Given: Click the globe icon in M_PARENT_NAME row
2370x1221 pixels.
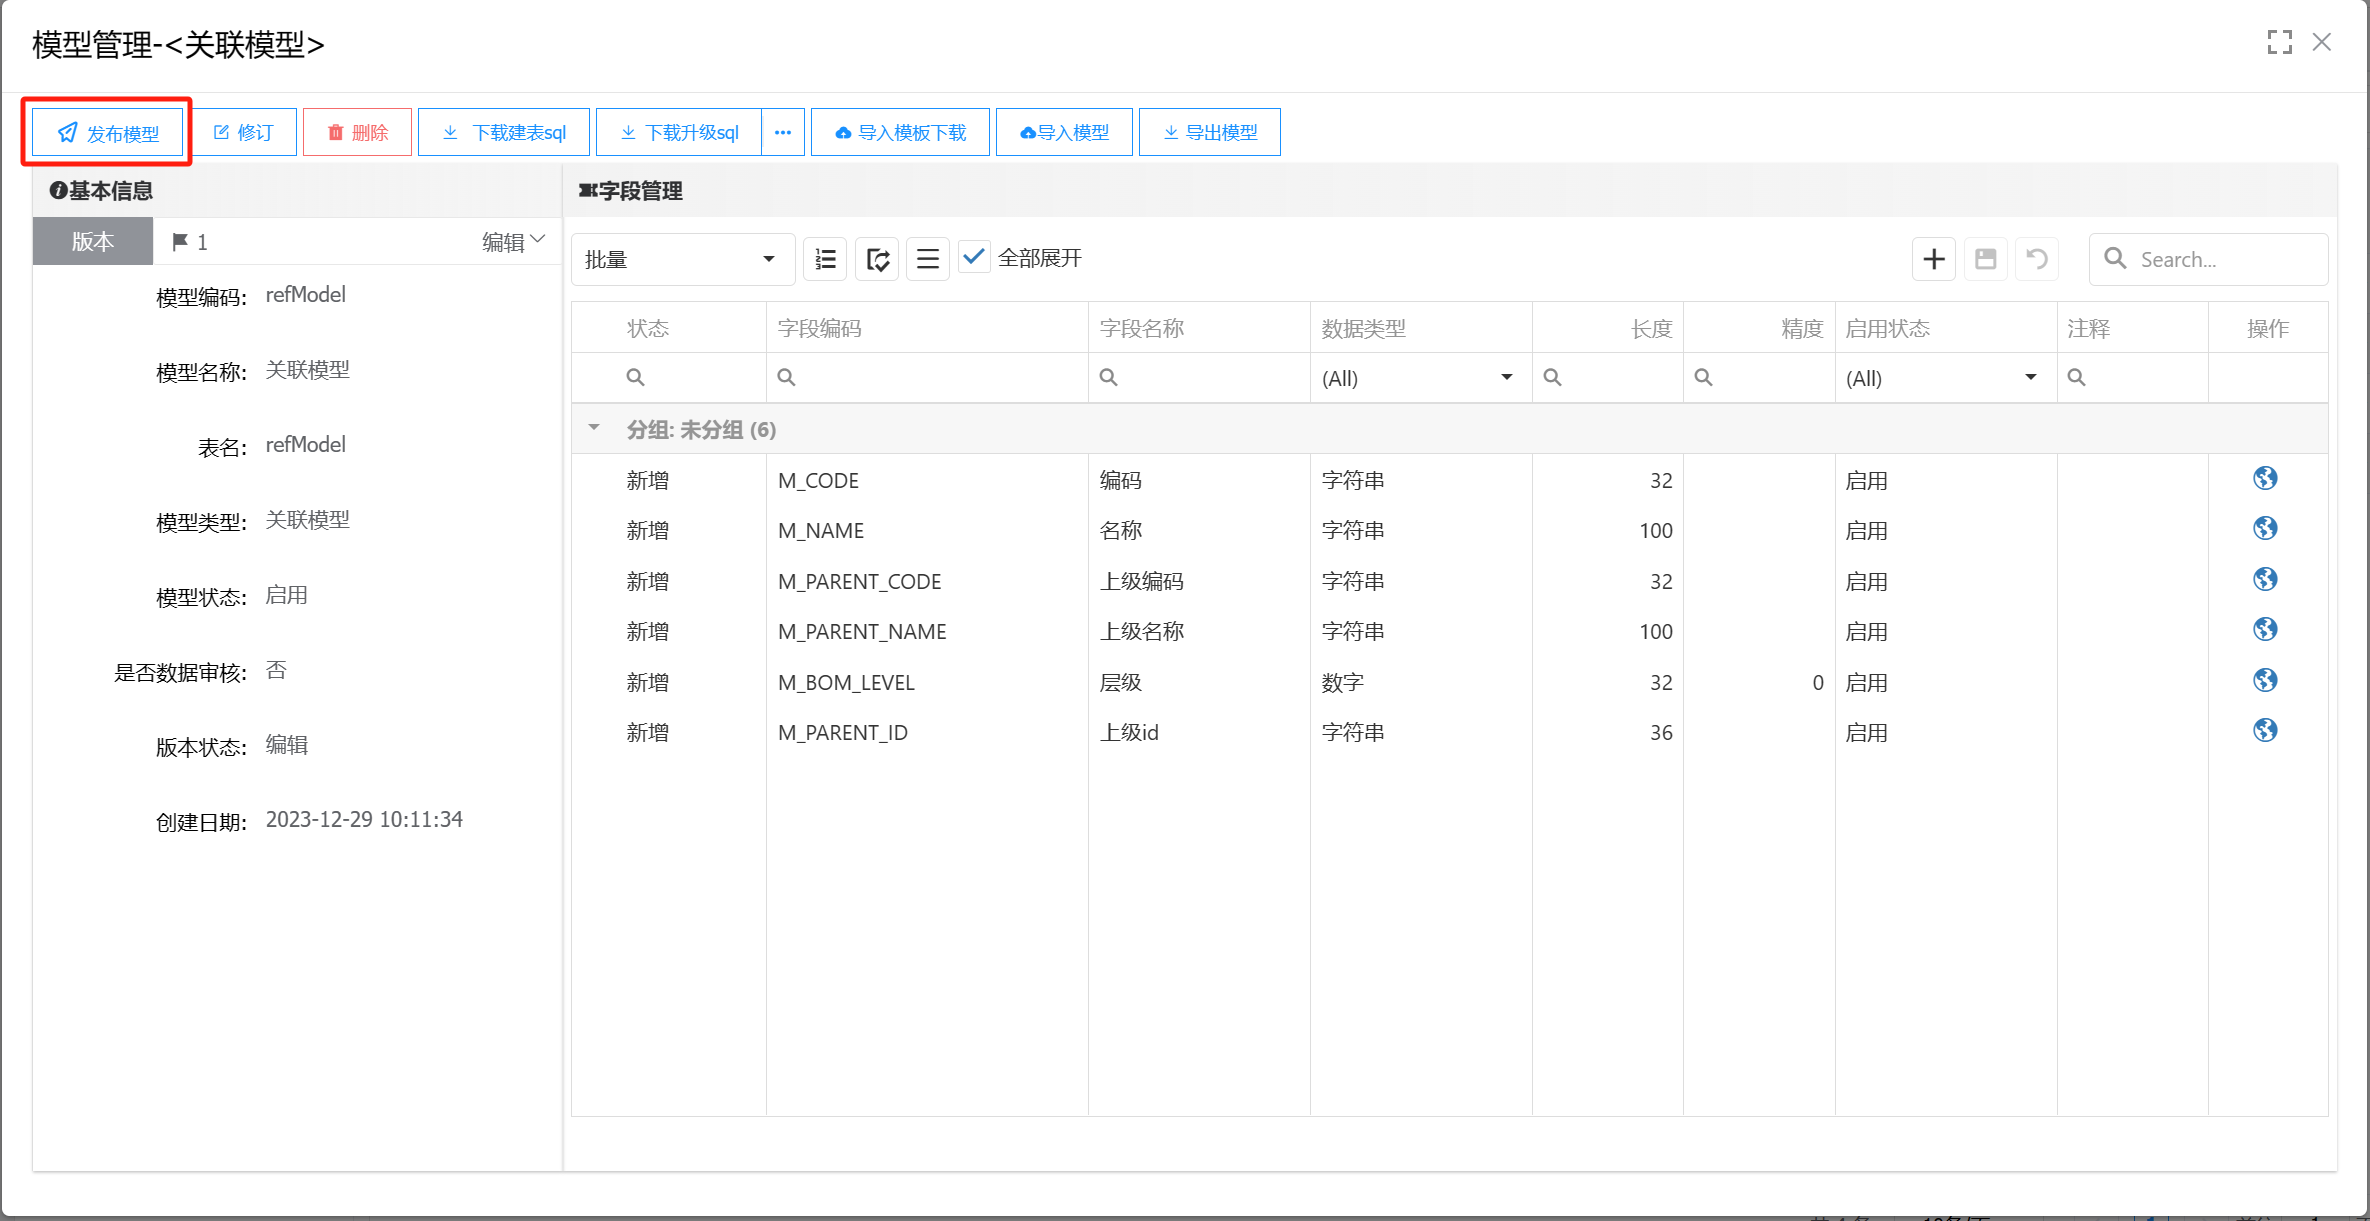Looking at the screenshot, I should click(x=2266, y=630).
